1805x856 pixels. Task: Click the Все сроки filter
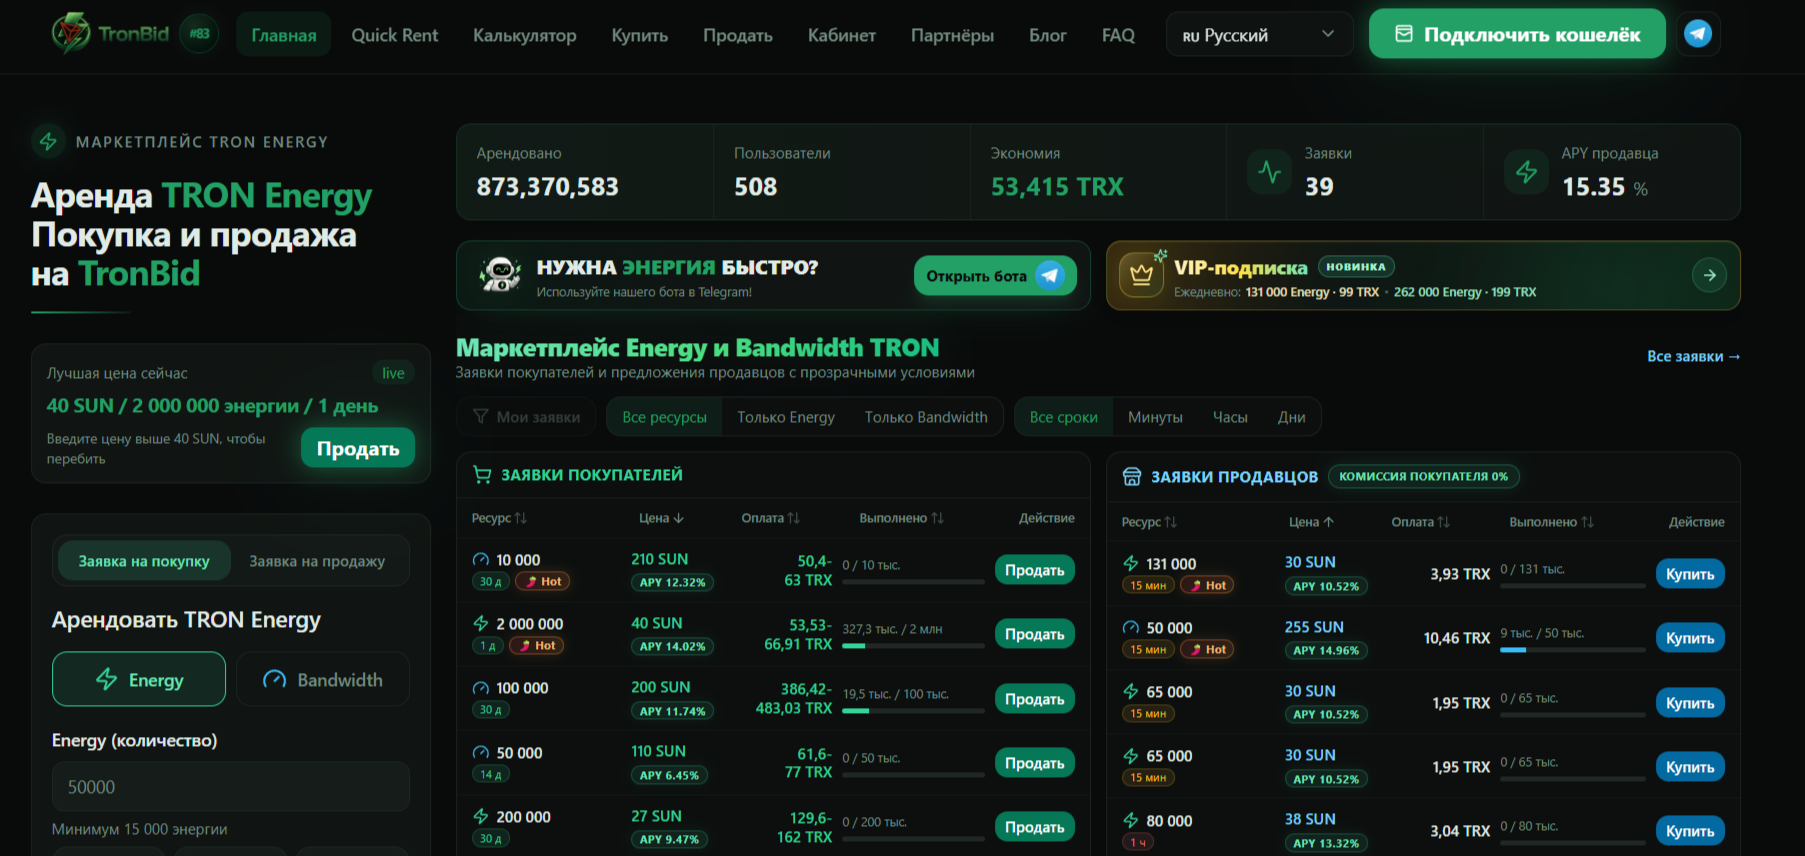click(1064, 417)
